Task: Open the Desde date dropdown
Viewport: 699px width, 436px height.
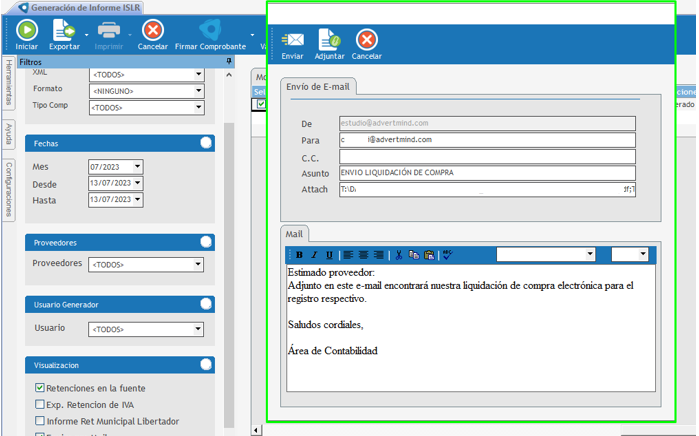Action: click(137, 183)
